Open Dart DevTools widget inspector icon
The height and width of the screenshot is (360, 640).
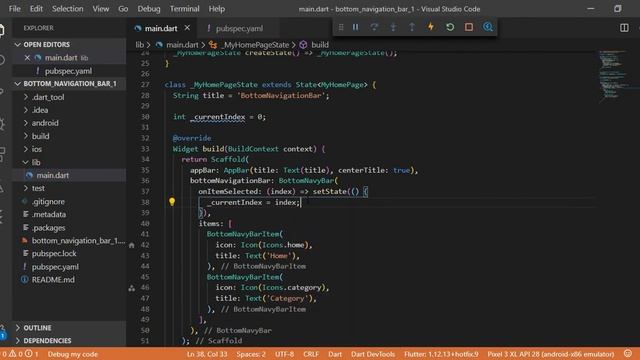[488, 27]
